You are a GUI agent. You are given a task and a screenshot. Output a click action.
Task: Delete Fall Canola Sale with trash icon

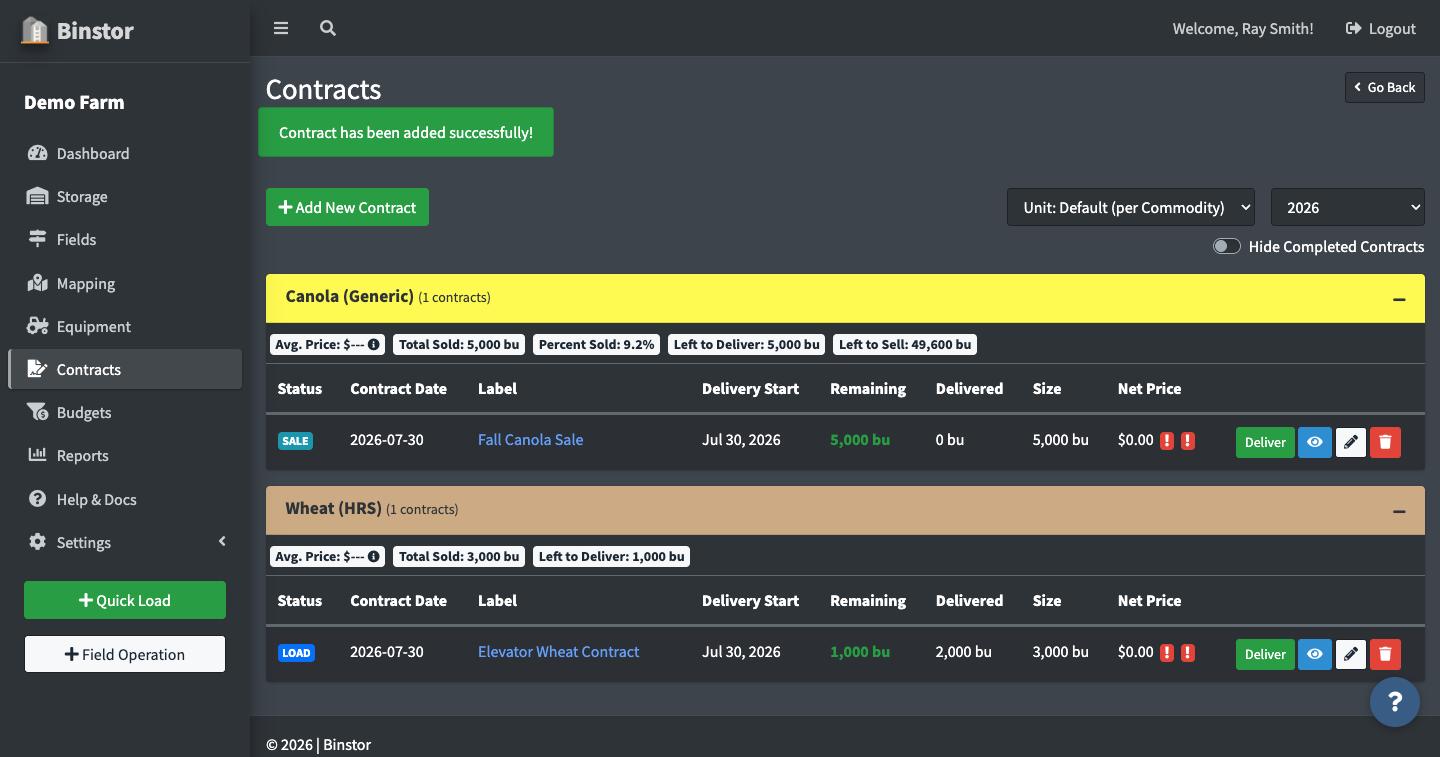(x=1385, y=442)
